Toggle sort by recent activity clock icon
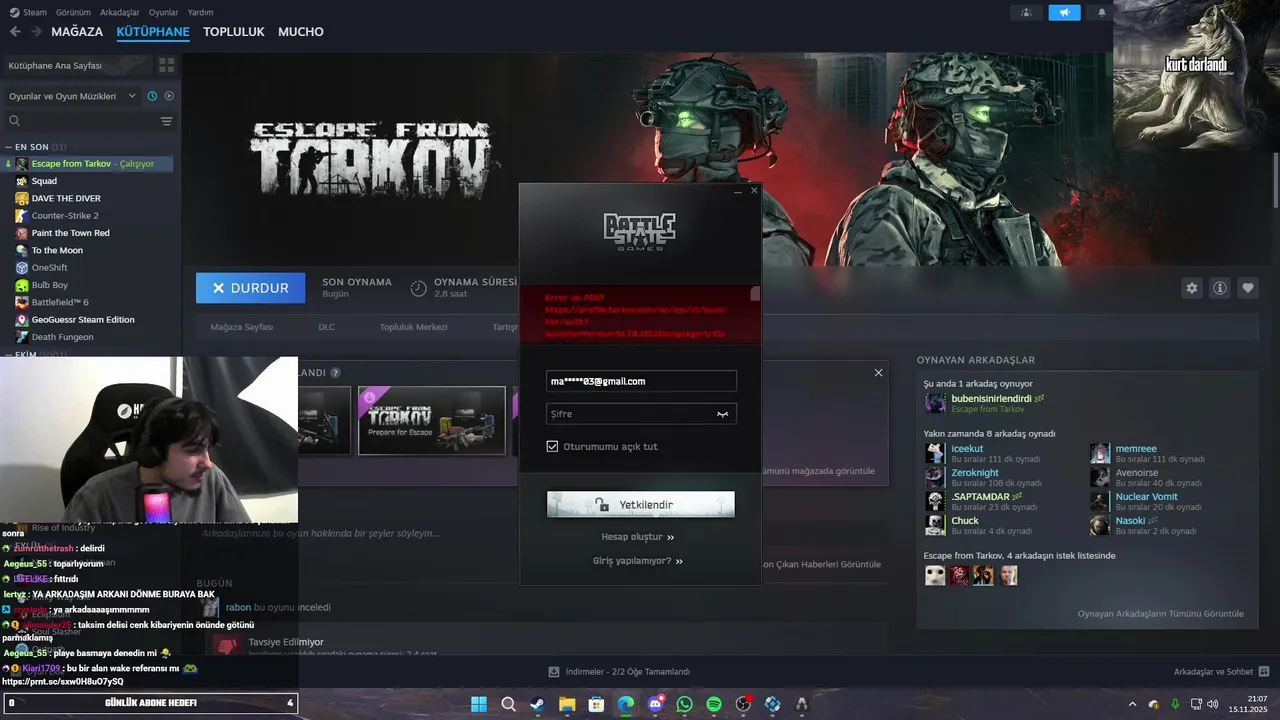 tap(152, 96)
